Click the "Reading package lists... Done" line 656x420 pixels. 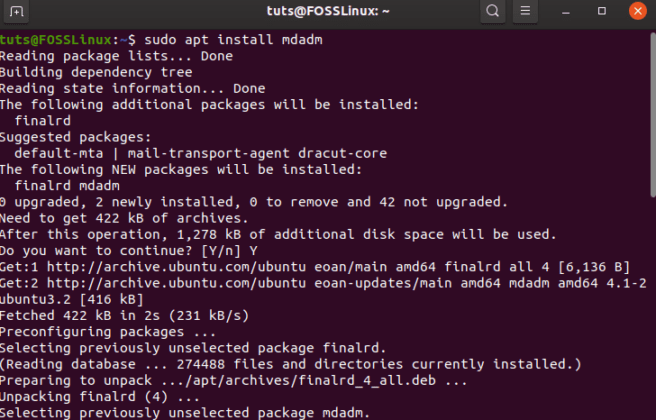pos(116,56)
